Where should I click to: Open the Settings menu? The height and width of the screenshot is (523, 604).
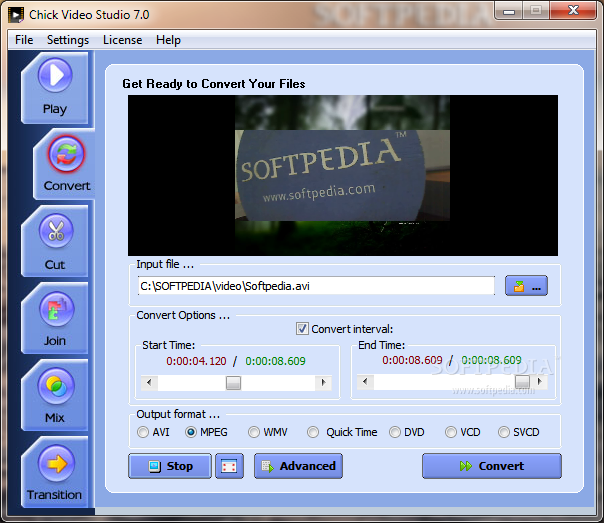(68, 40)
